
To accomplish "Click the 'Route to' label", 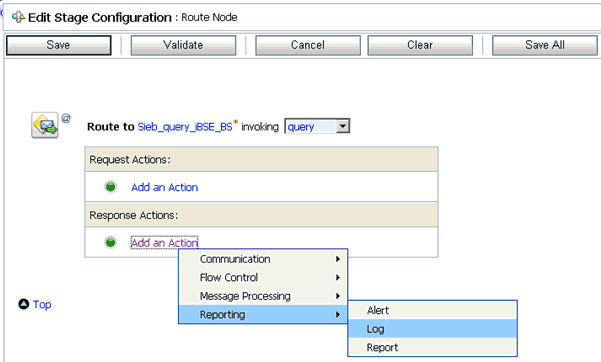I will (111, 127).
